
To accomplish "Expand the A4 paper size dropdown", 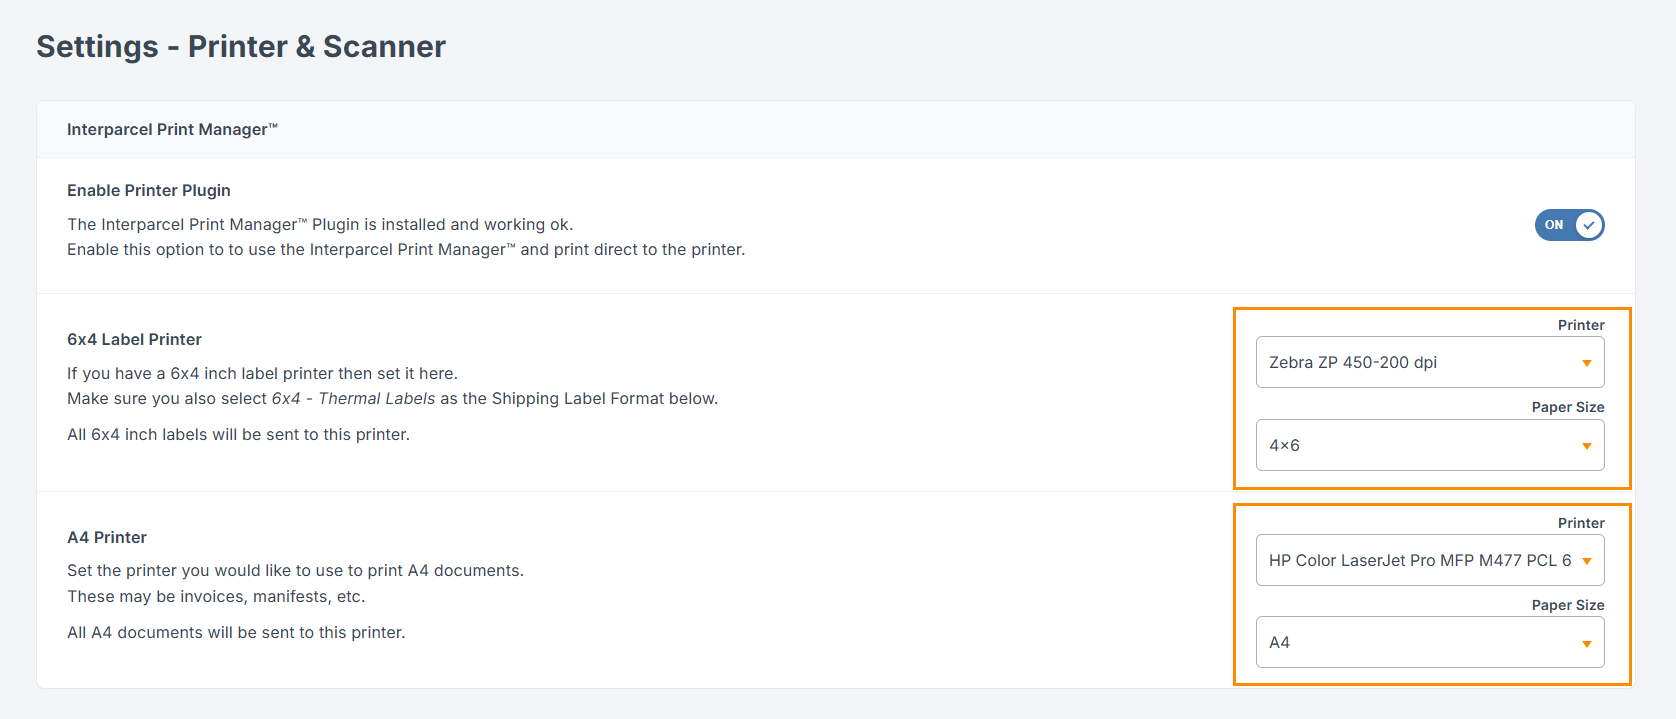I will [1420, 642].
